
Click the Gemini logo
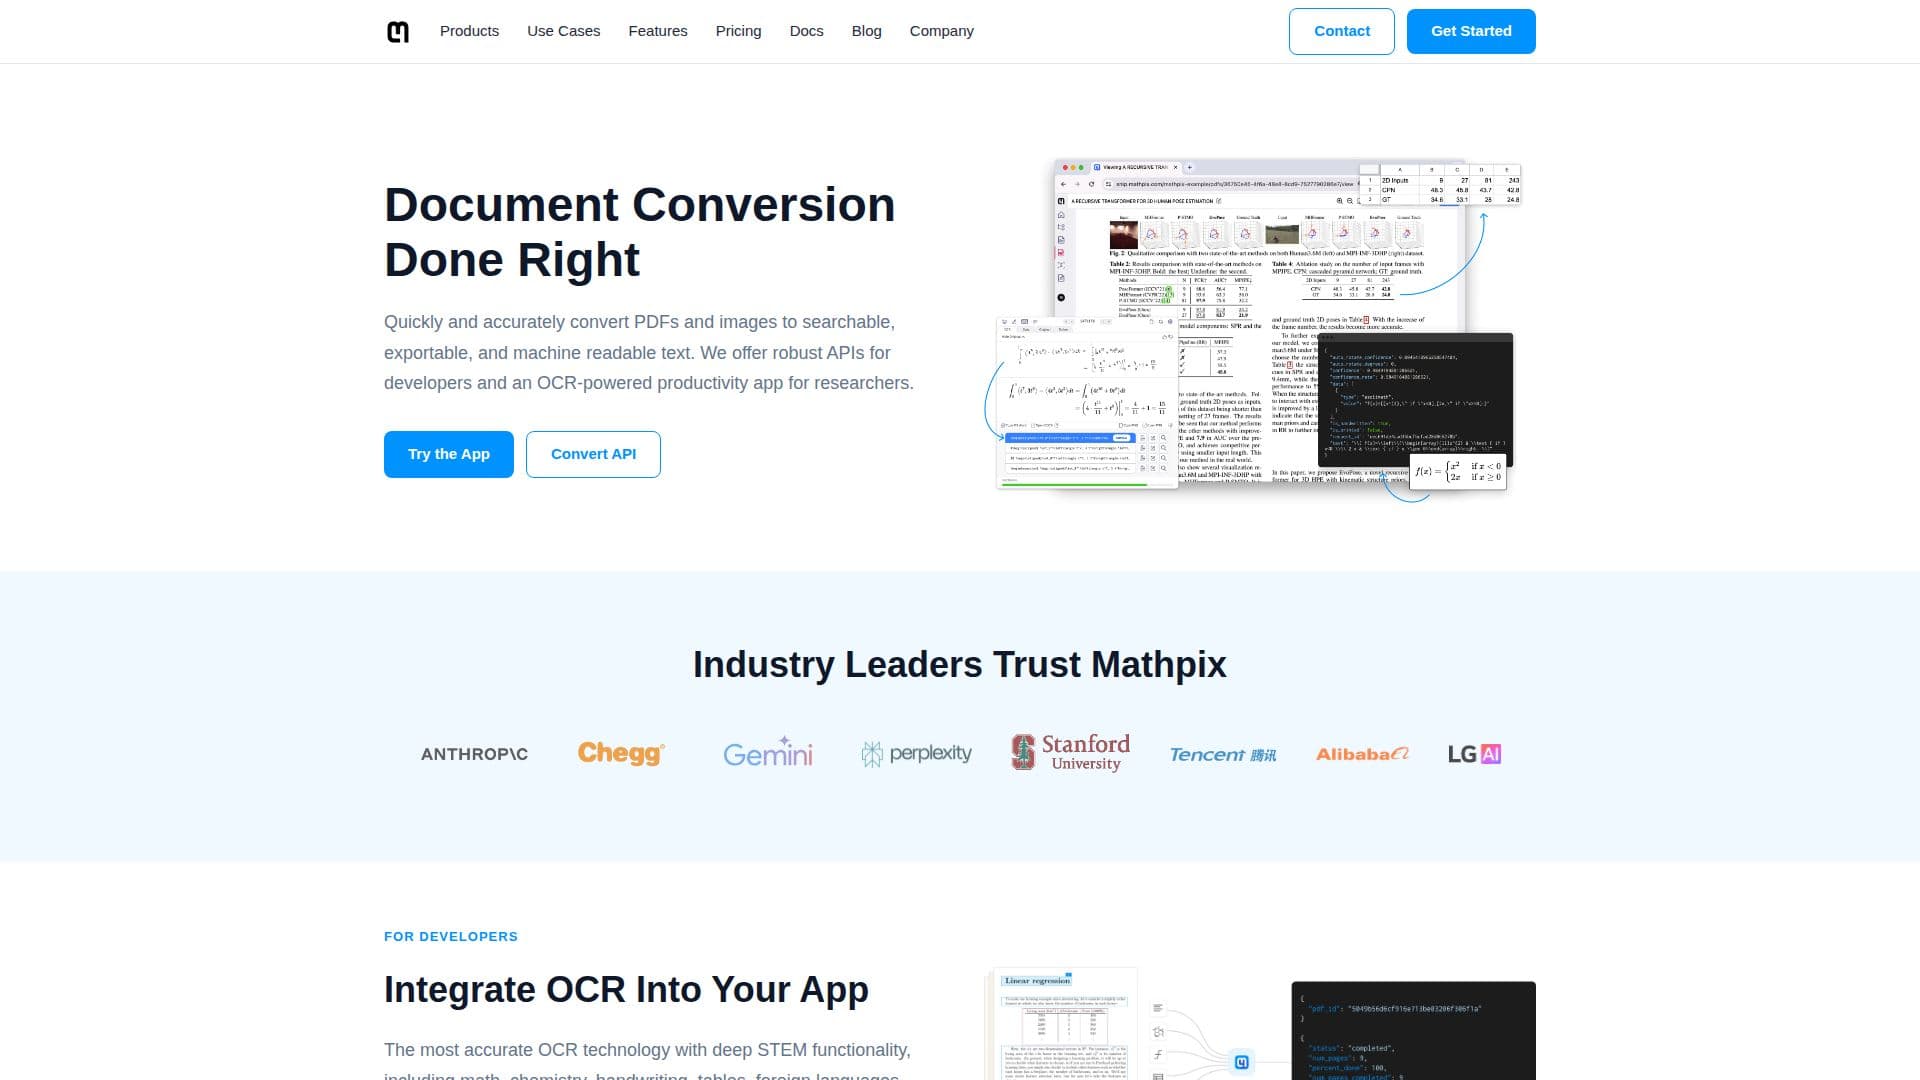point(768,752)
